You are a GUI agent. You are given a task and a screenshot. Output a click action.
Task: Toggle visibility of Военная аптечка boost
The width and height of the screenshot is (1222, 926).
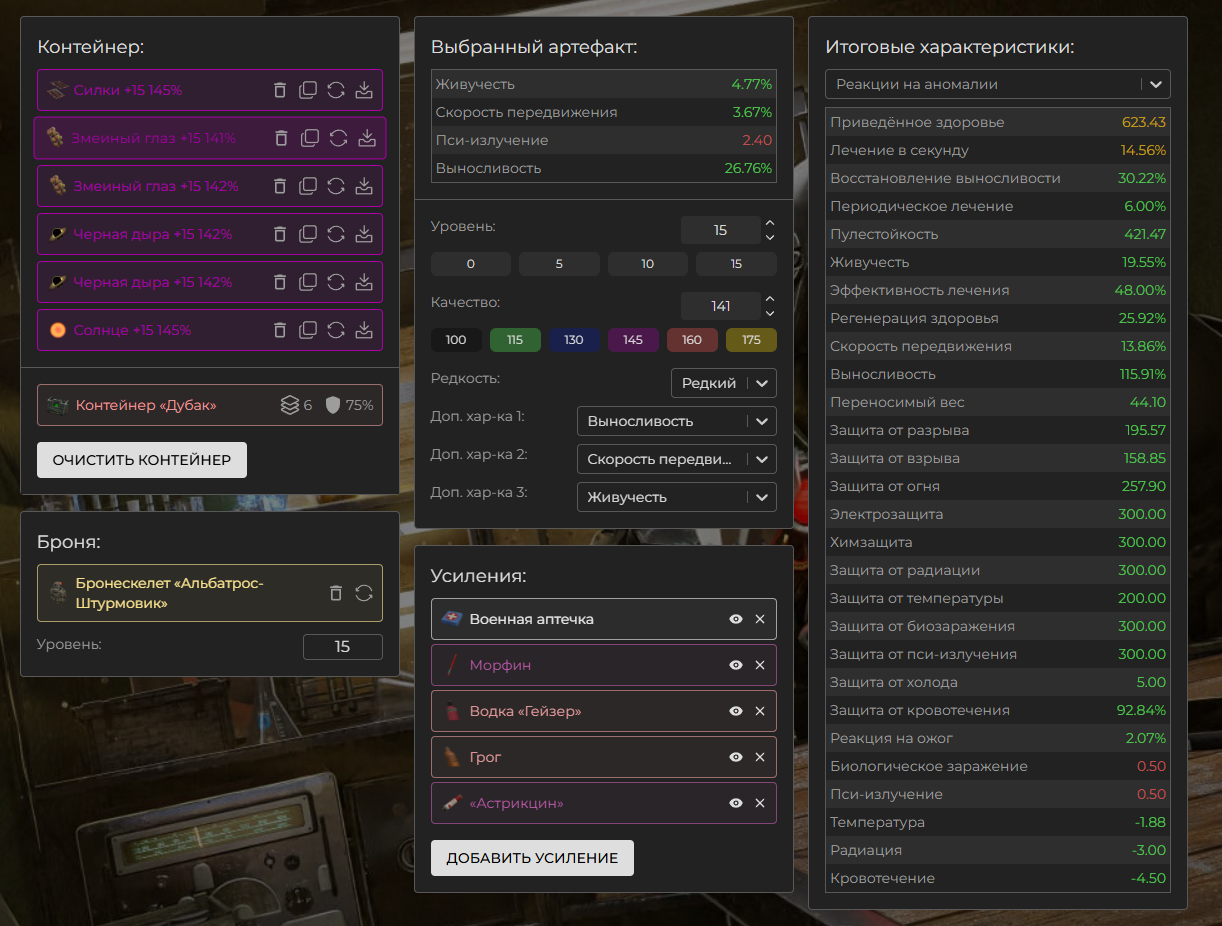tap(736, 619)
